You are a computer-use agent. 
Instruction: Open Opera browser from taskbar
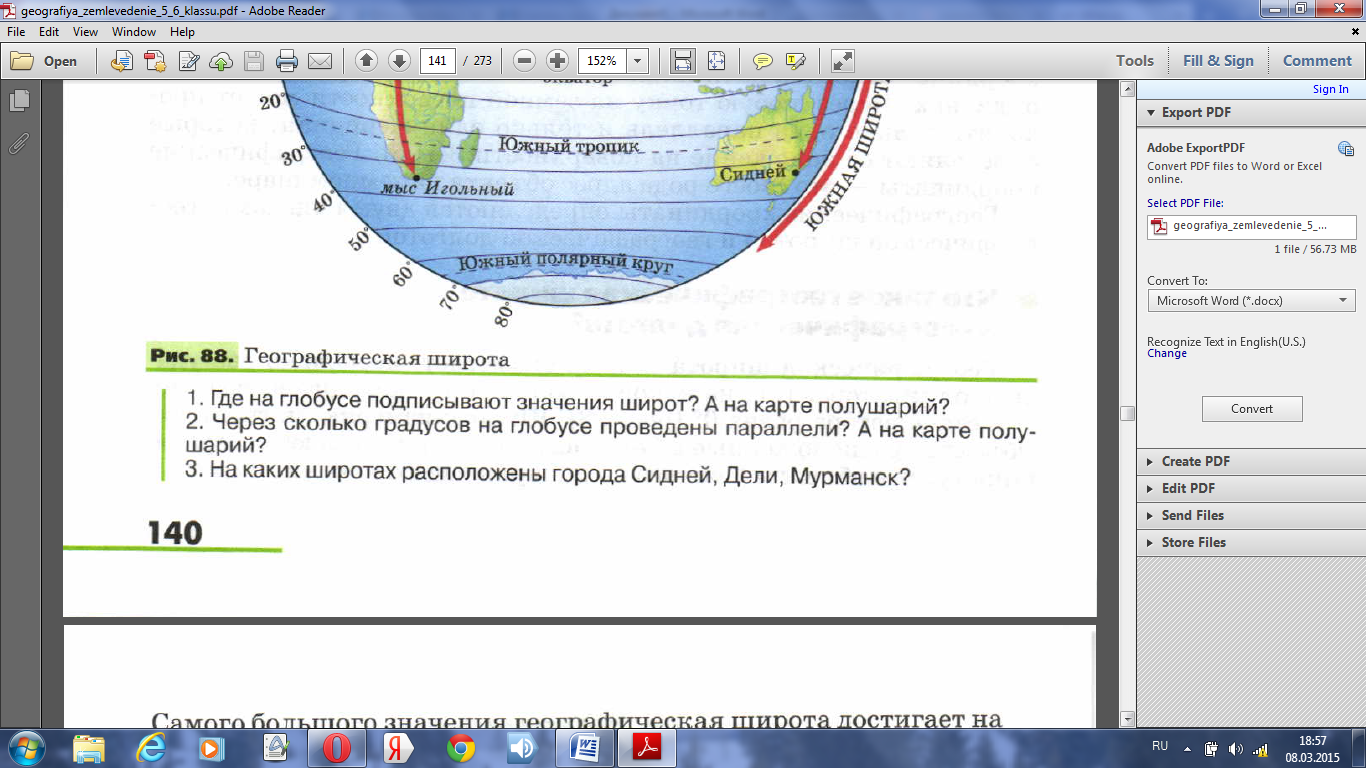click(337, 748)
